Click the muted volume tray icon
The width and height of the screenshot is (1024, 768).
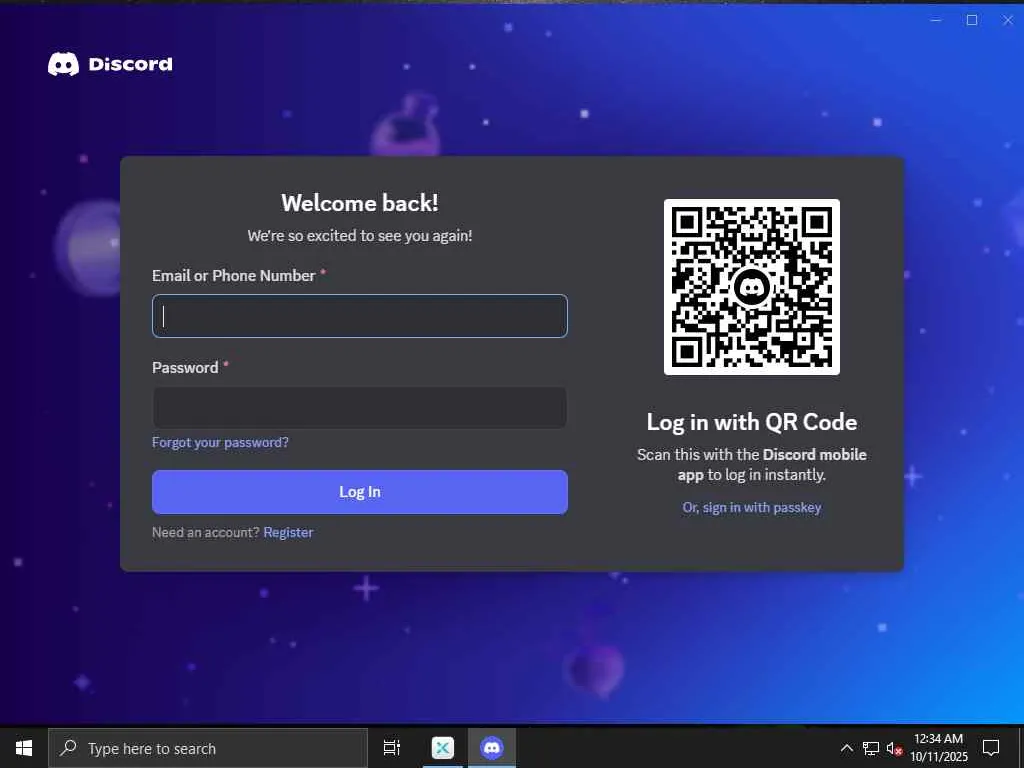(x=894, y=748)
